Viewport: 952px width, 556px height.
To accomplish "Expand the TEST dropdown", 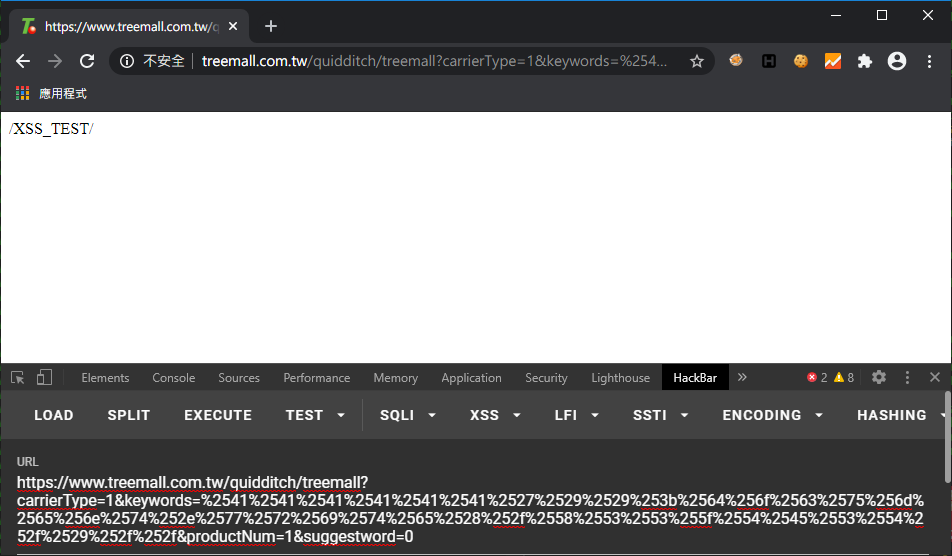I will (x=314, y=415).
